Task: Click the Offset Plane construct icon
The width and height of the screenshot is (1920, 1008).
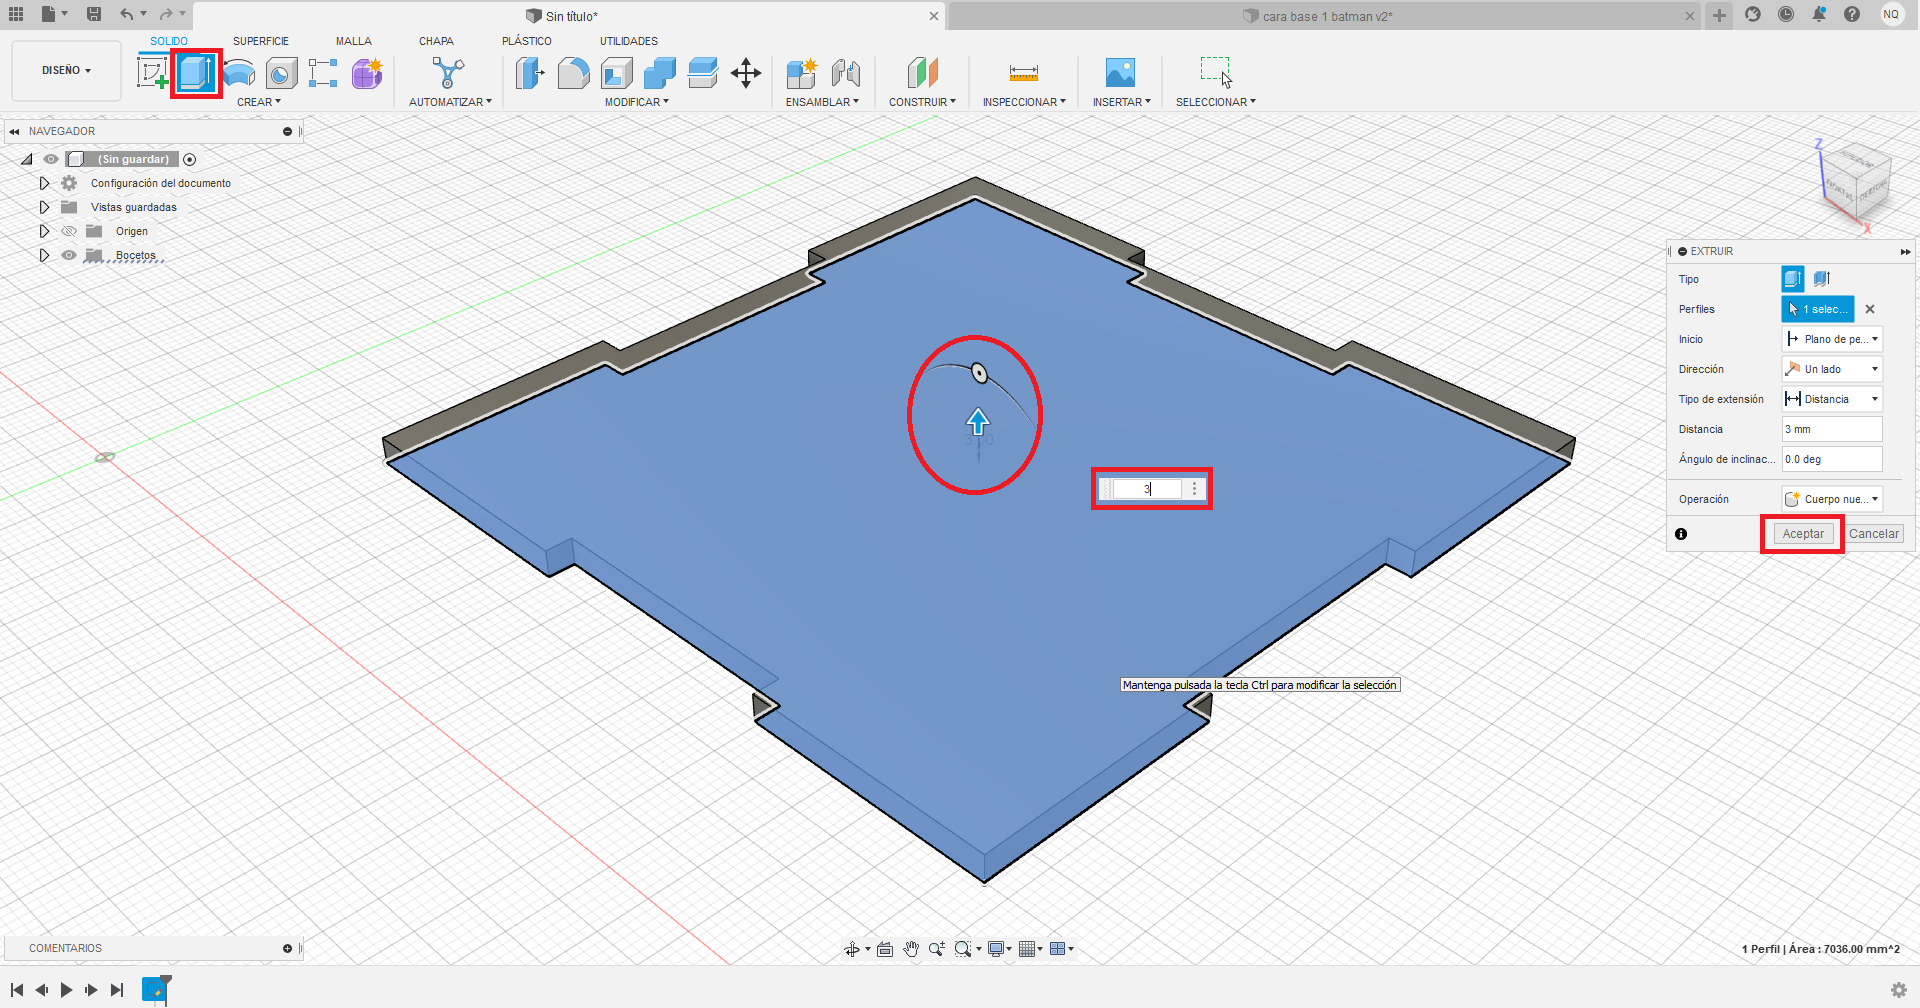Action: (x=922, y=73)
